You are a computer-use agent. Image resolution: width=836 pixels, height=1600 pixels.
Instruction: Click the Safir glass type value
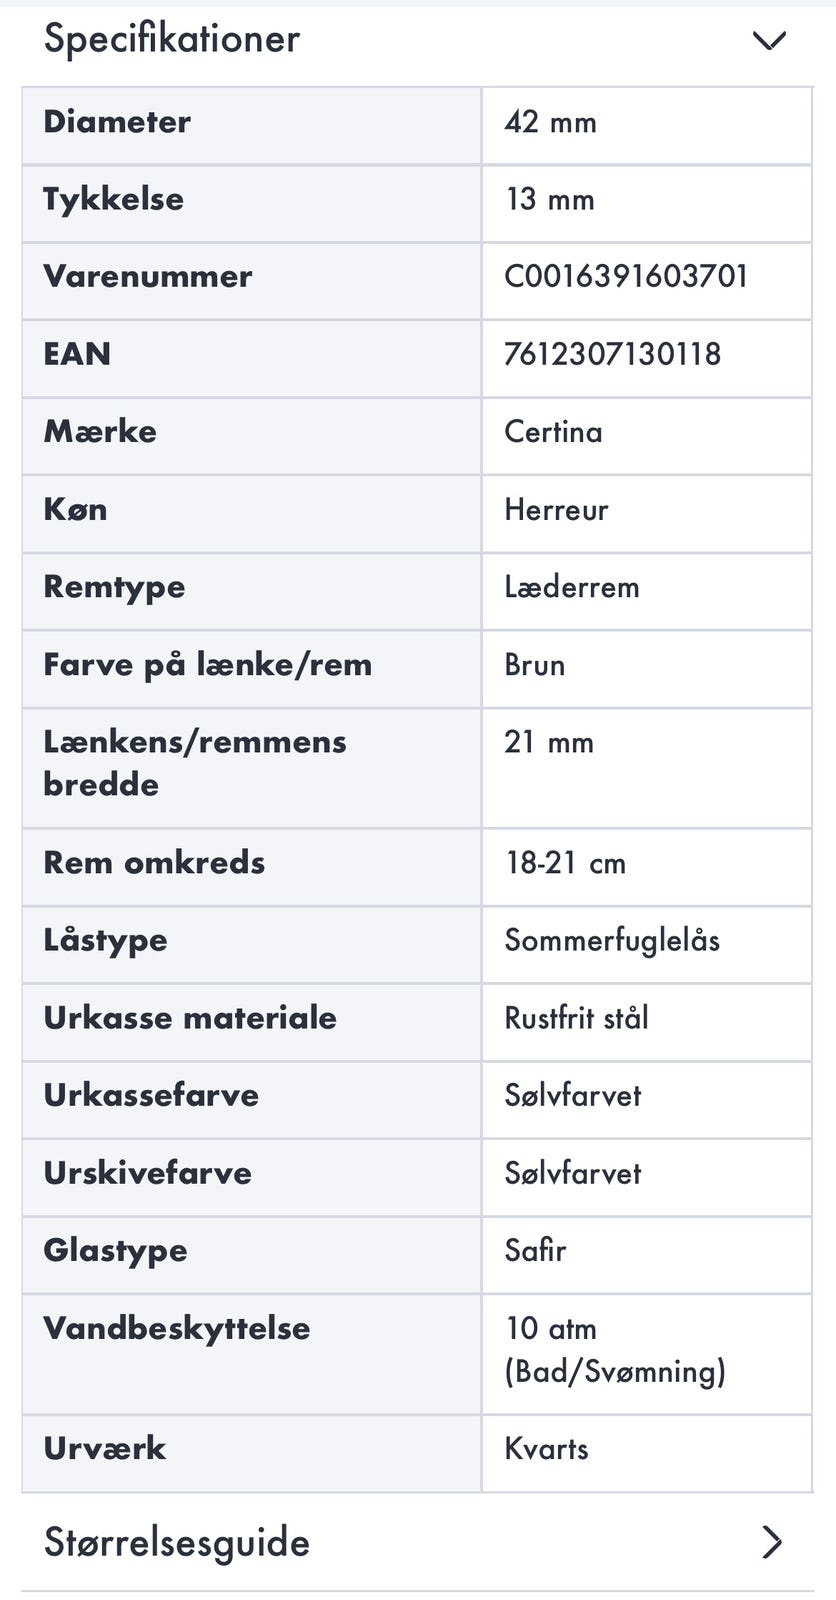535,1251
